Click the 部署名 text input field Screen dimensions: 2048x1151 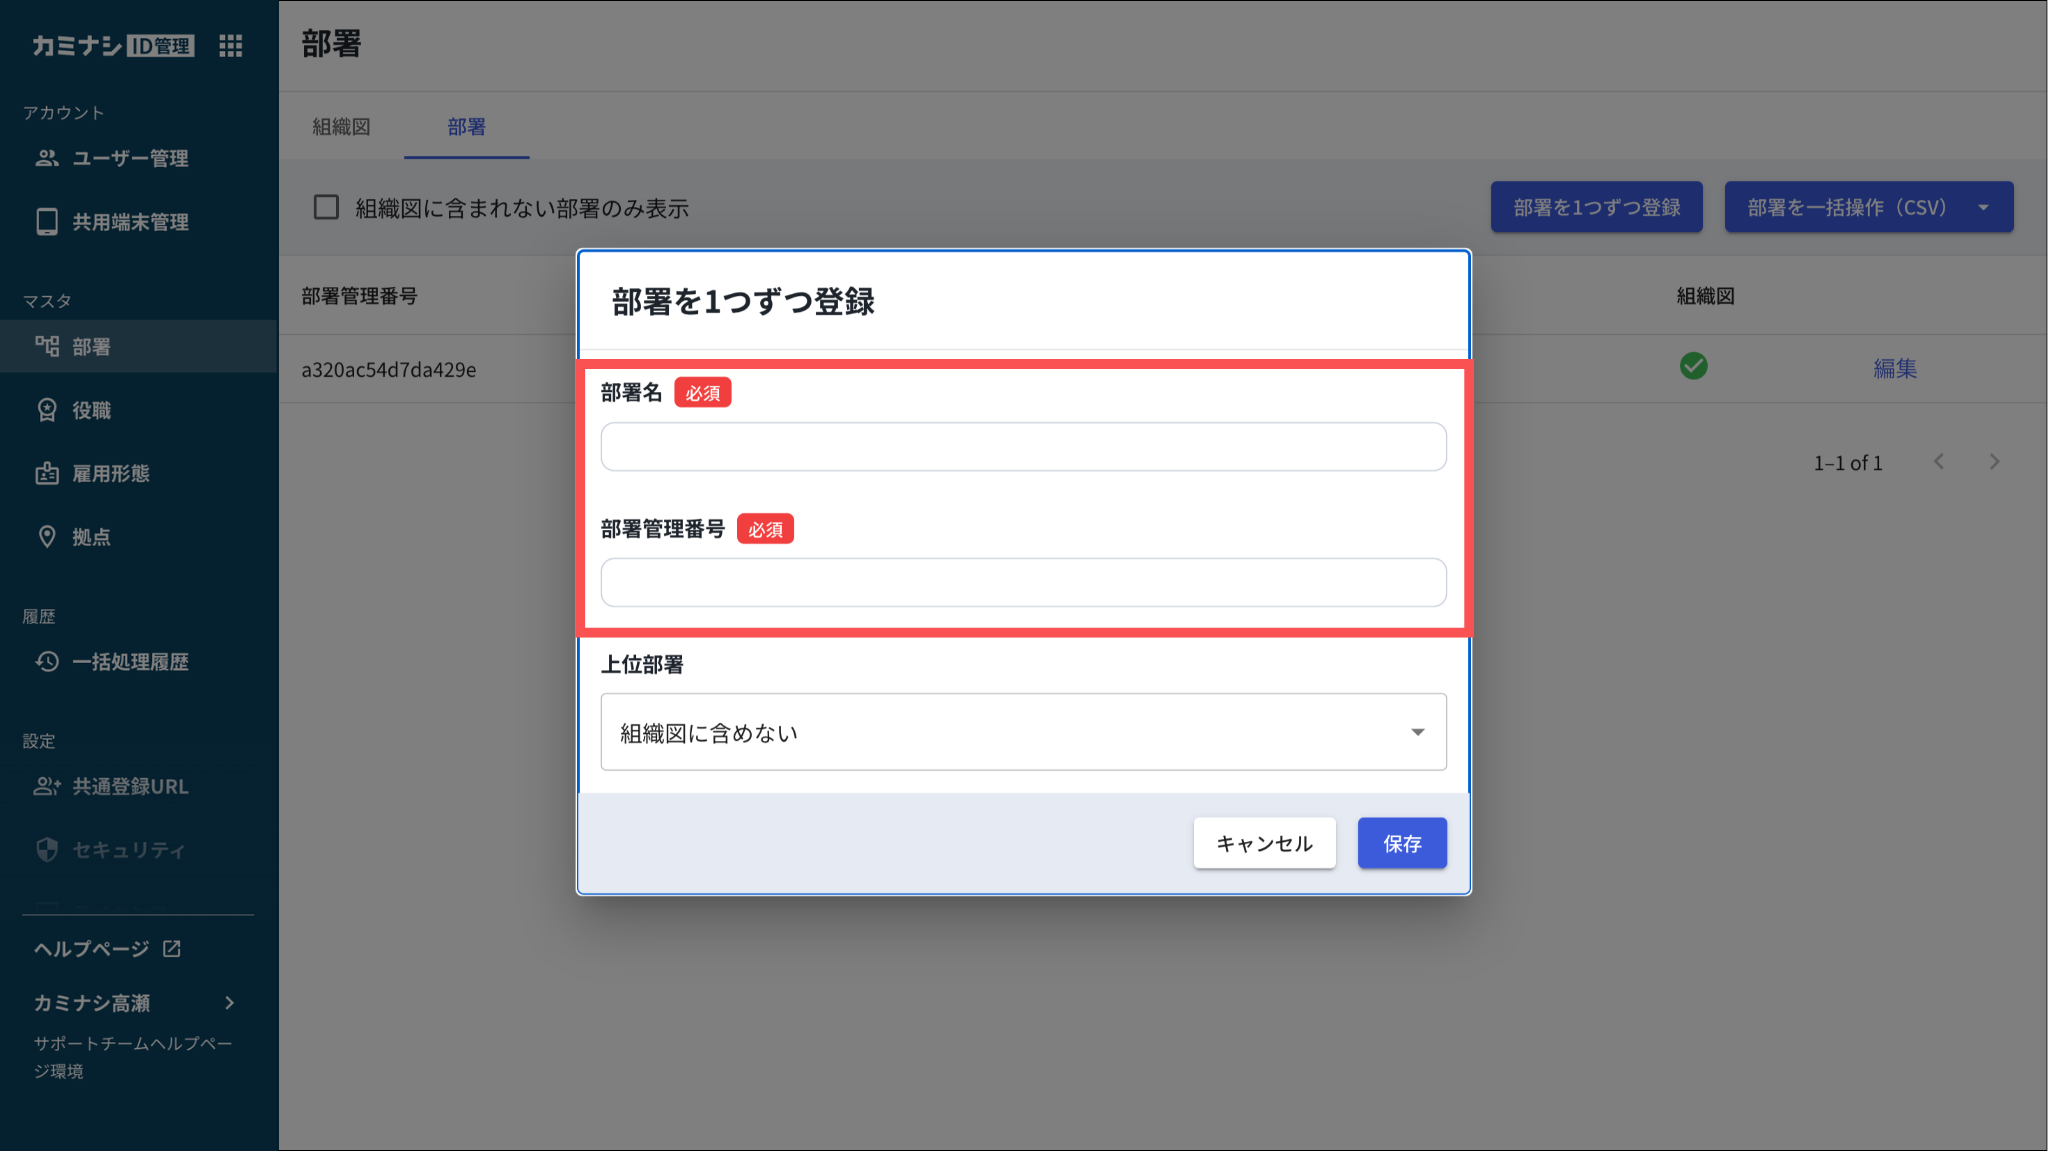pos(1022,447)
